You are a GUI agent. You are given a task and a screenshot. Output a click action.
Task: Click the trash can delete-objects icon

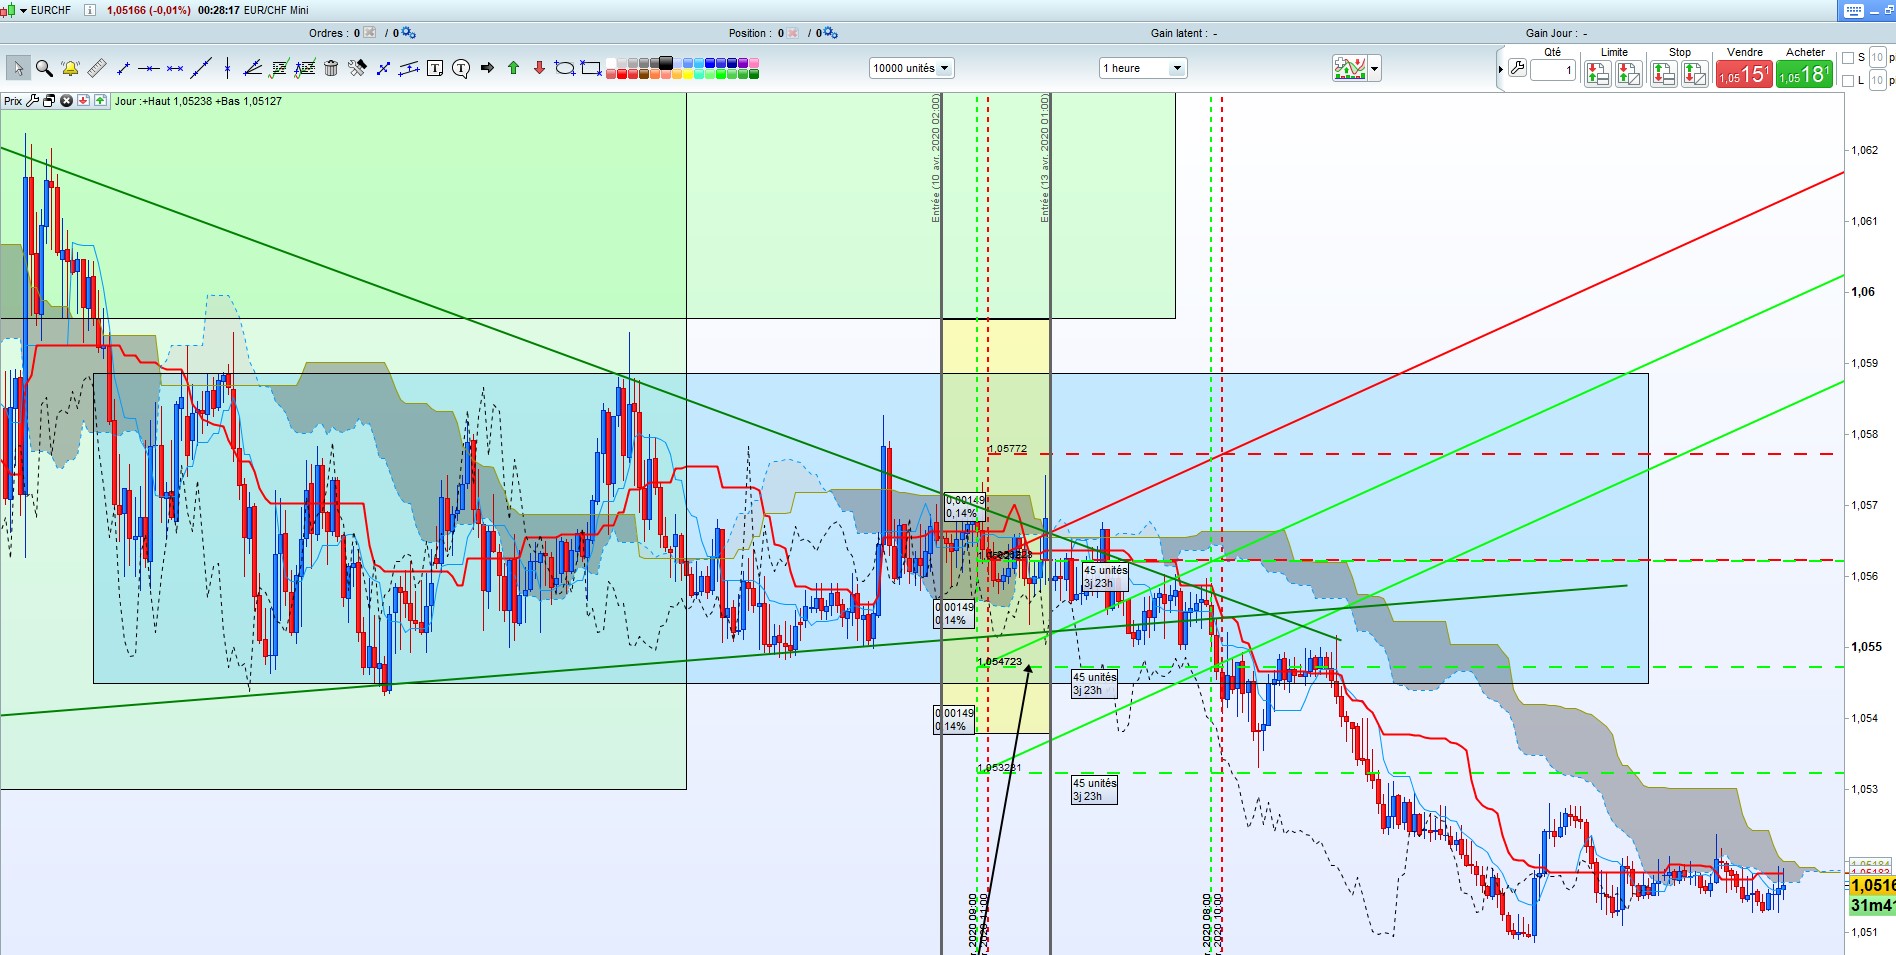(x=331, y=68)
